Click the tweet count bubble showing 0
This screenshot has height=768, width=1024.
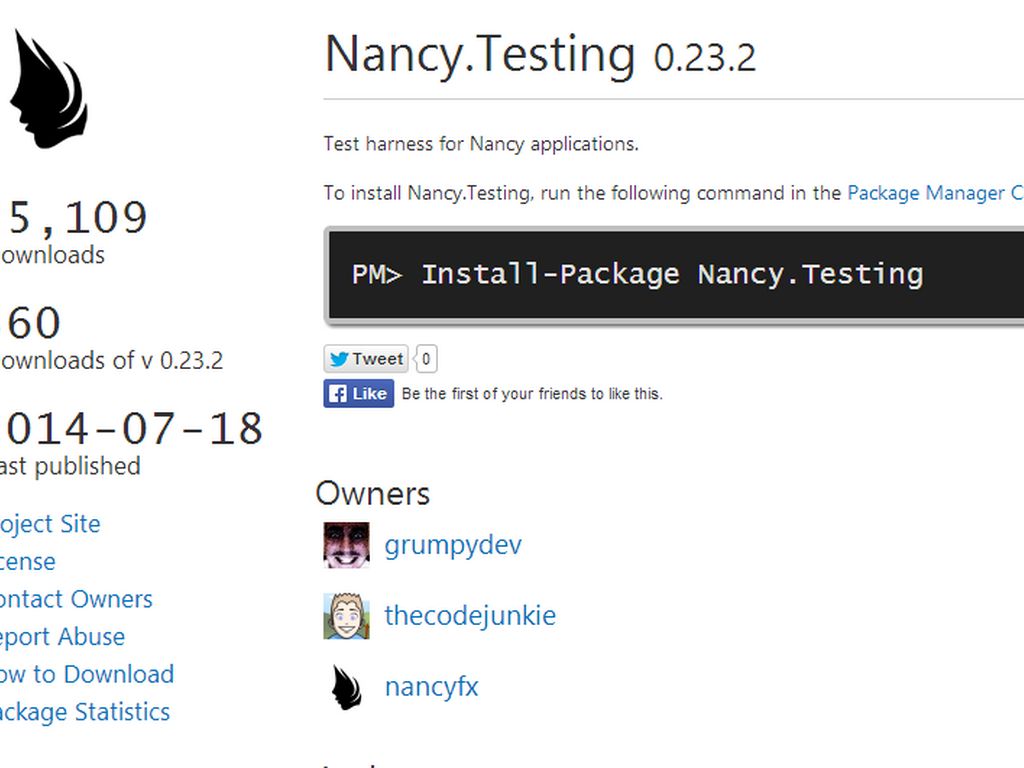point(426,359)
